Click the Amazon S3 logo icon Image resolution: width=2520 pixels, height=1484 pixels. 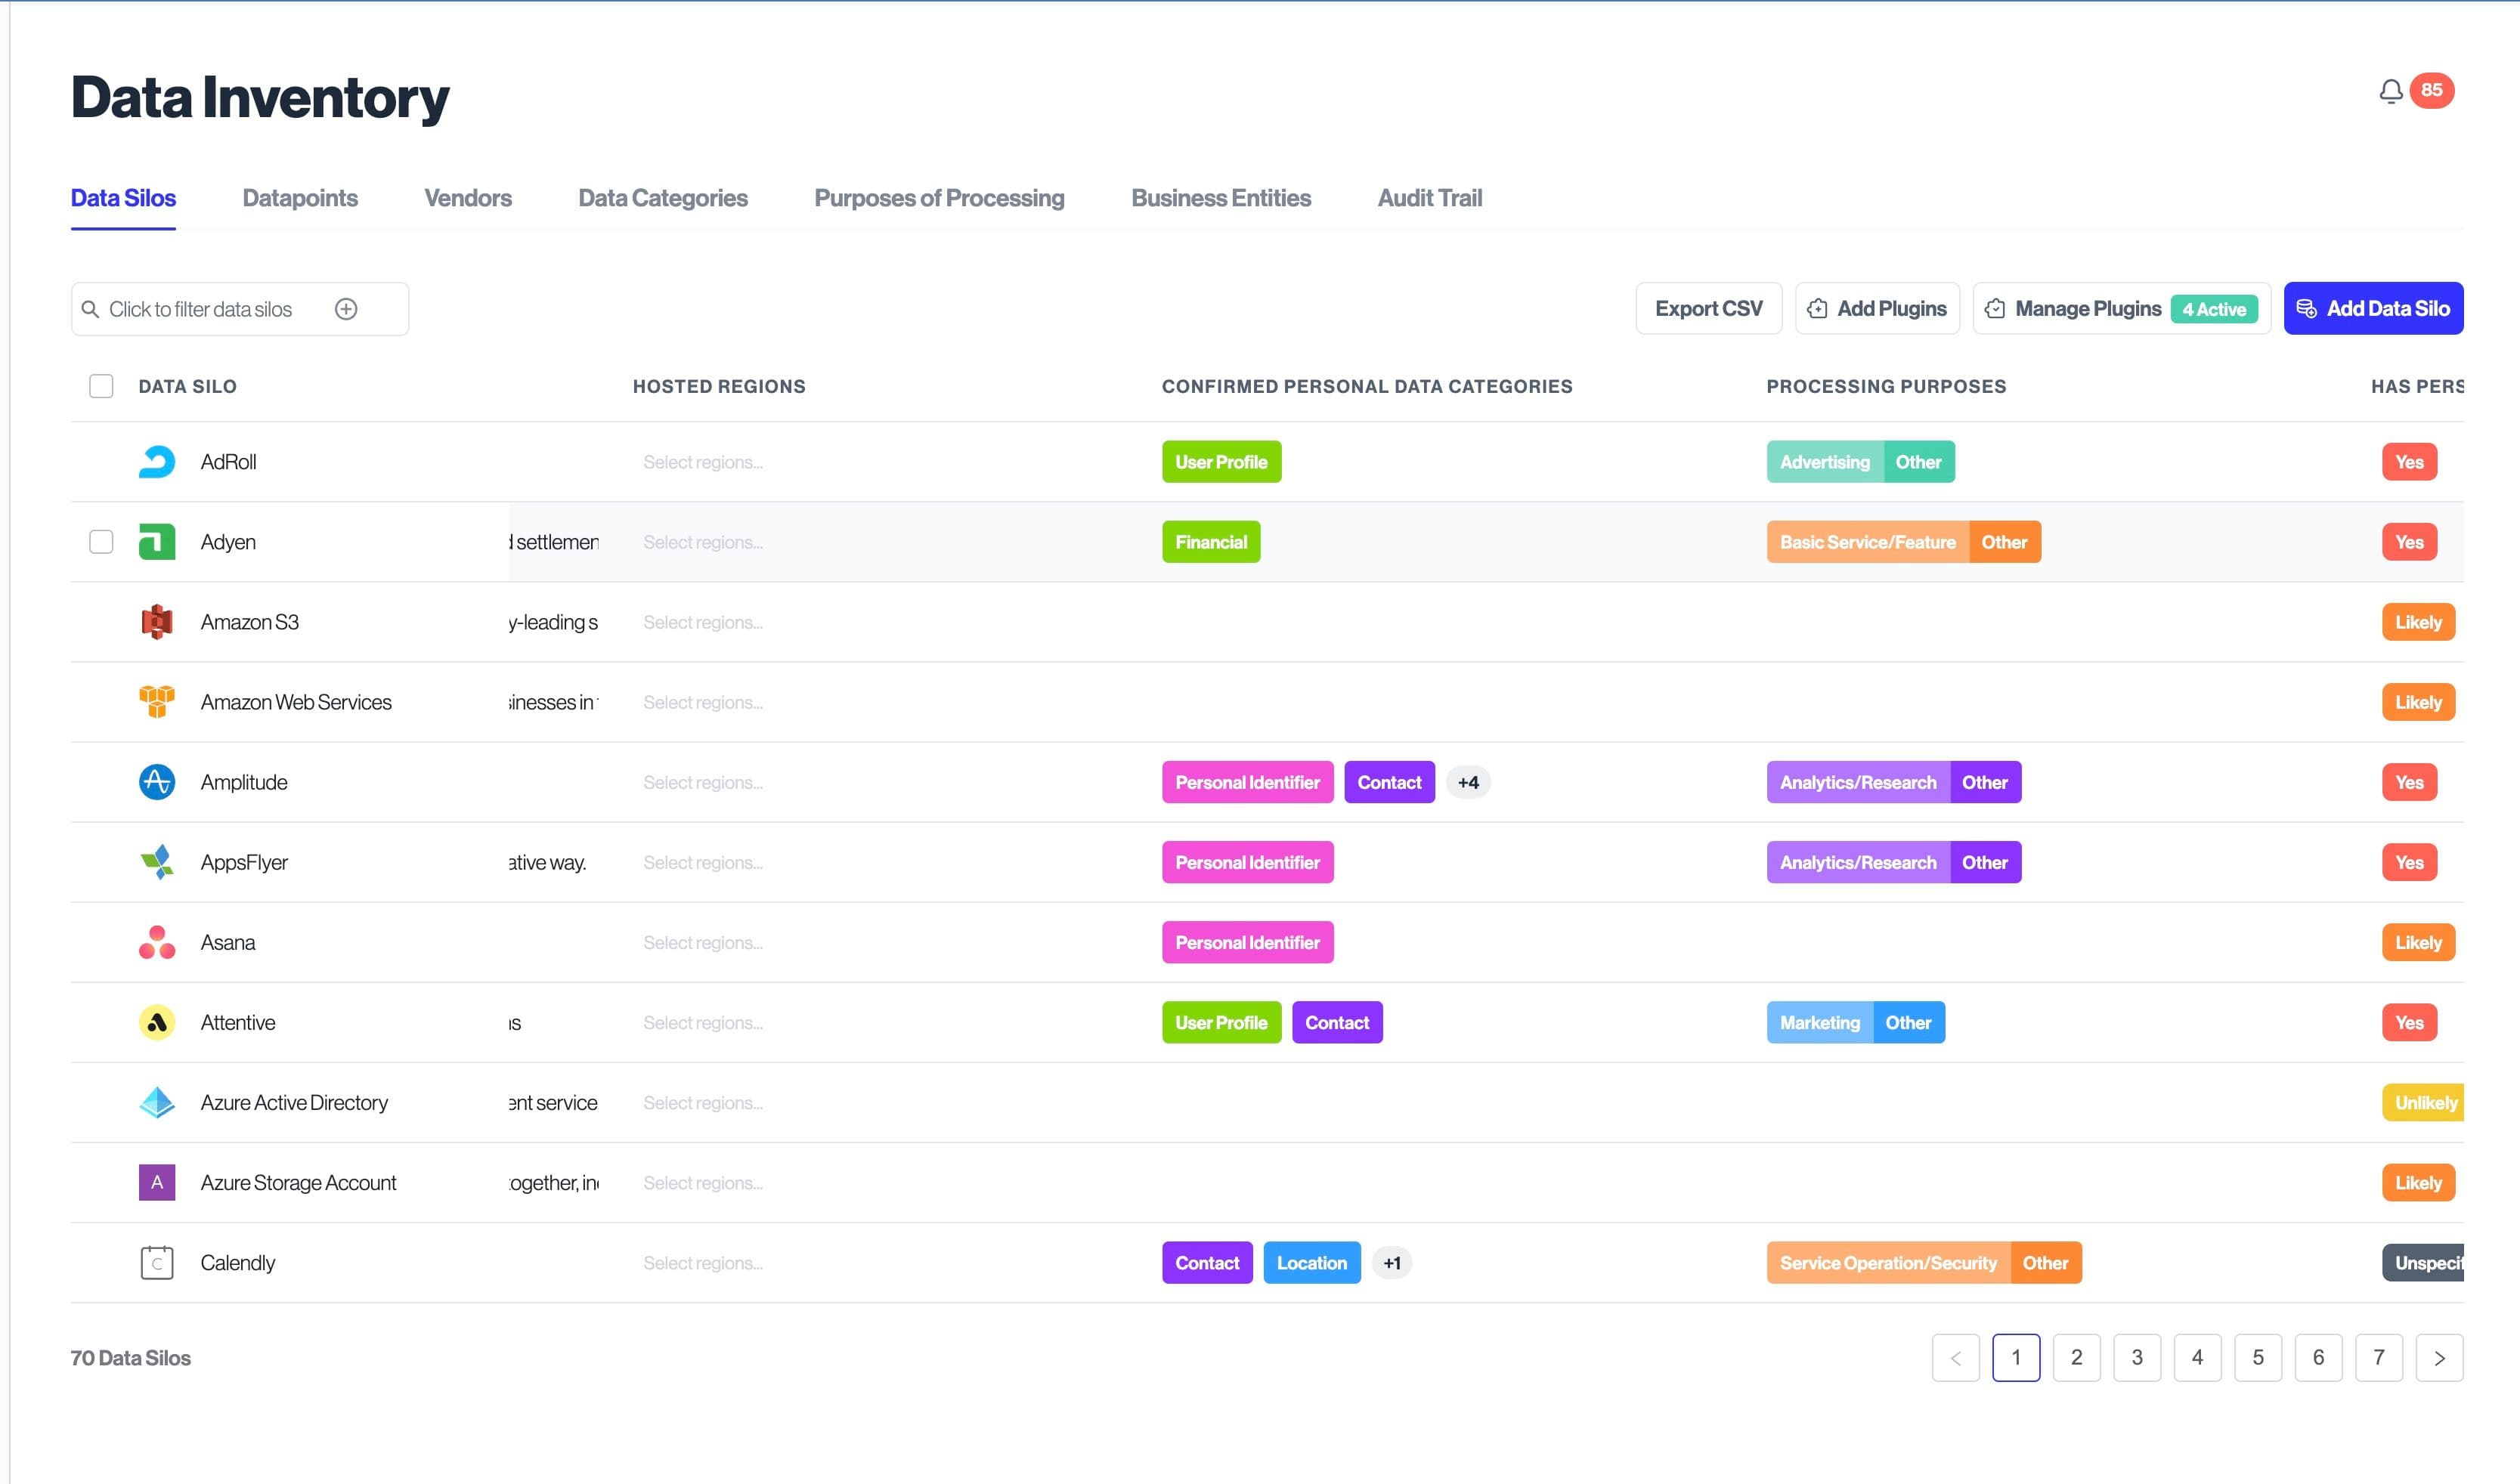click(x=157, y=622)
